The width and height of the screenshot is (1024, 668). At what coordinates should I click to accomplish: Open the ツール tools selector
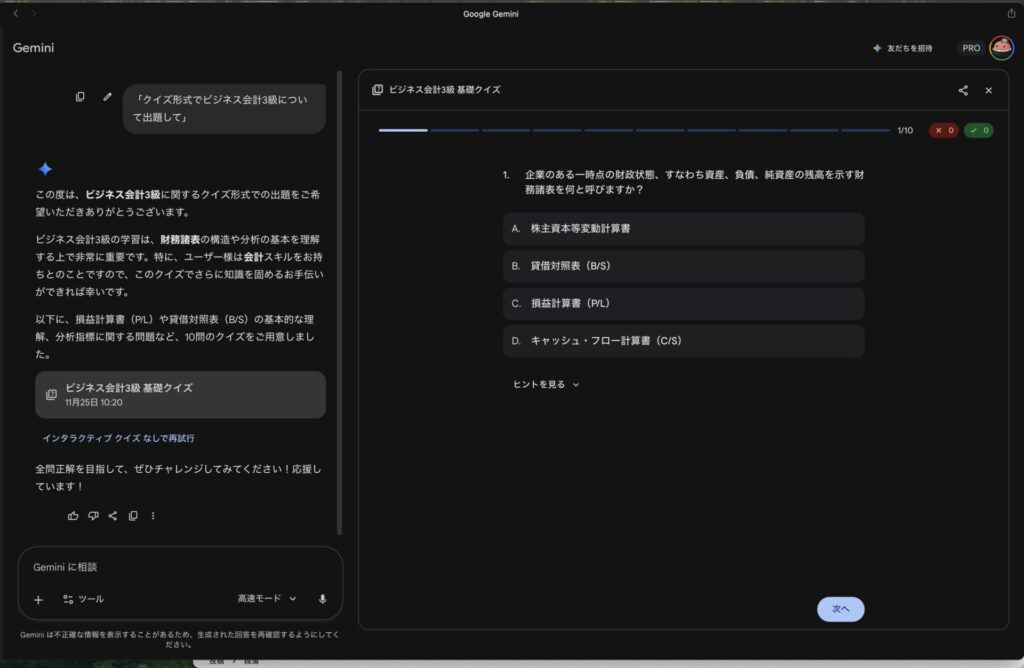(x=82, y=598)
